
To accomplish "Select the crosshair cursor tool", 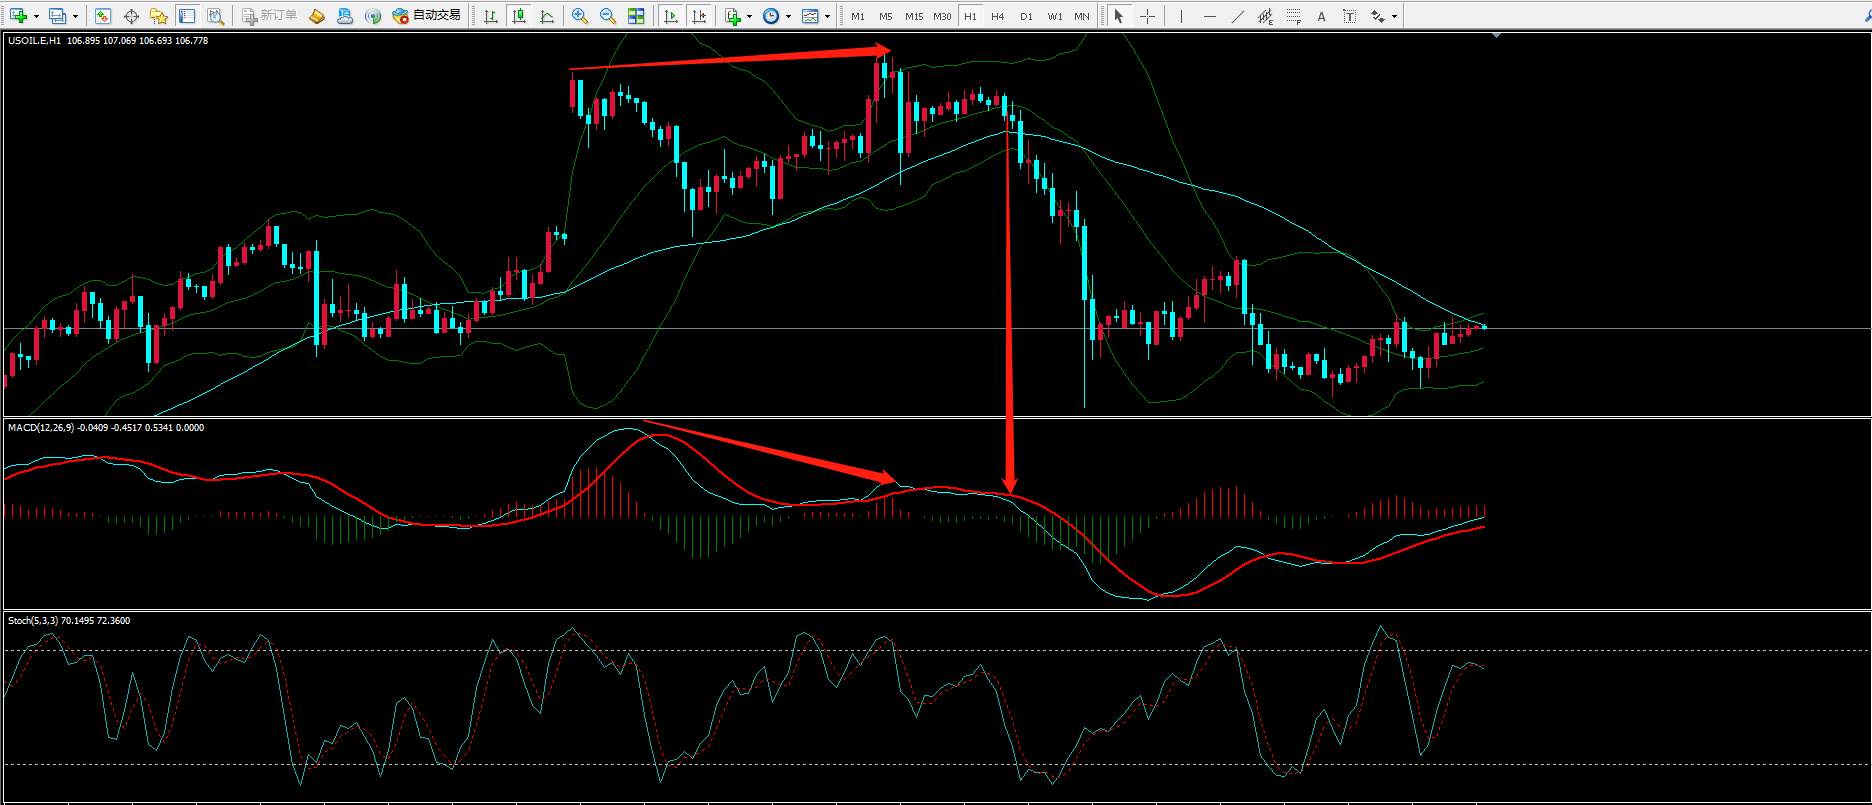I will coord(1147,16).
